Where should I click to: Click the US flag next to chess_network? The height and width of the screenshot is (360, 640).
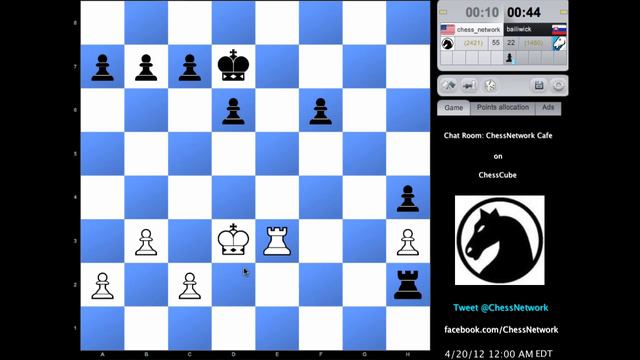[x=447, y=30]
